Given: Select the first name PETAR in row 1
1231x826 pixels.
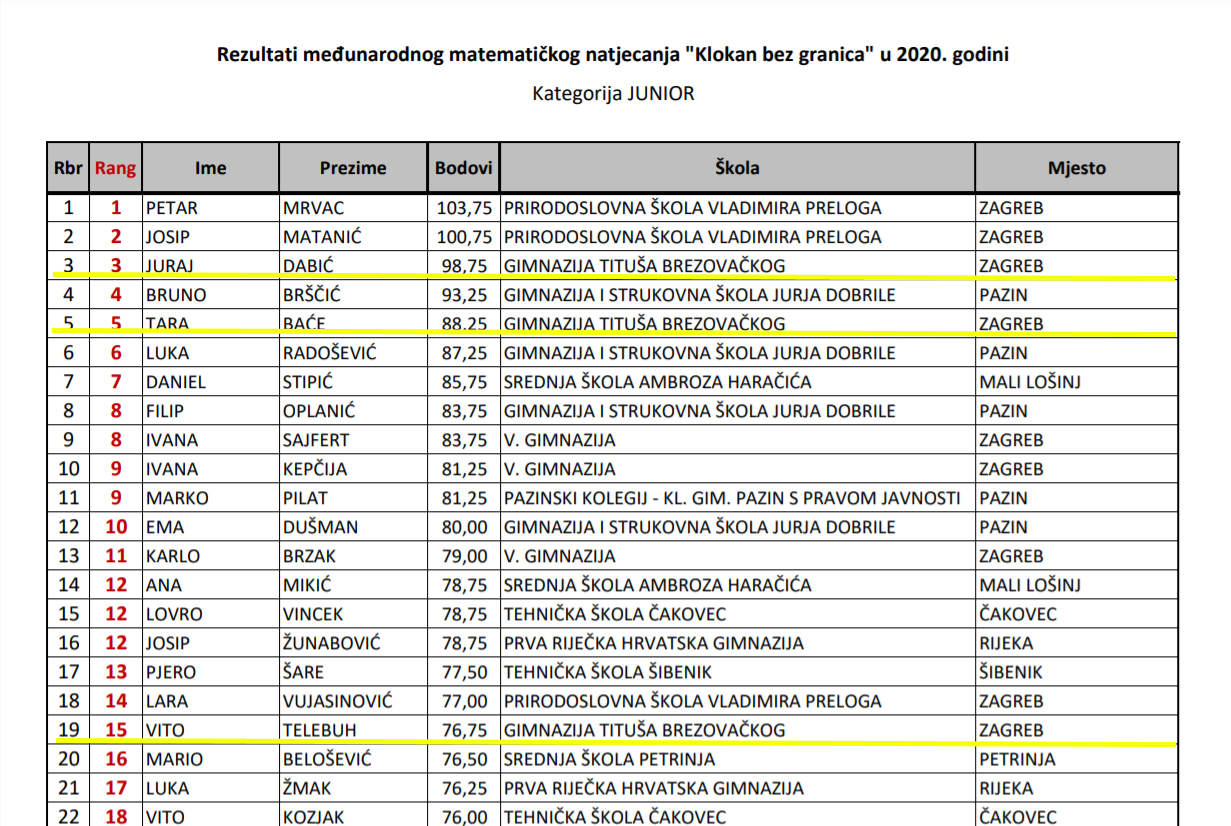Looking at the screenshot, I should point(172,209).
